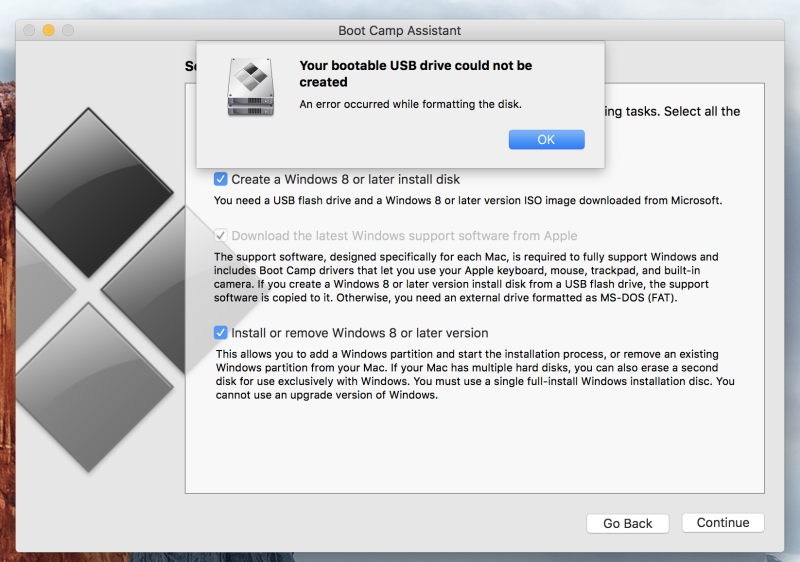Click the paragraph starting "This allows you to add a Windows partition"
The height and width of the screenshot is (562, 800).
click(475, 374)
